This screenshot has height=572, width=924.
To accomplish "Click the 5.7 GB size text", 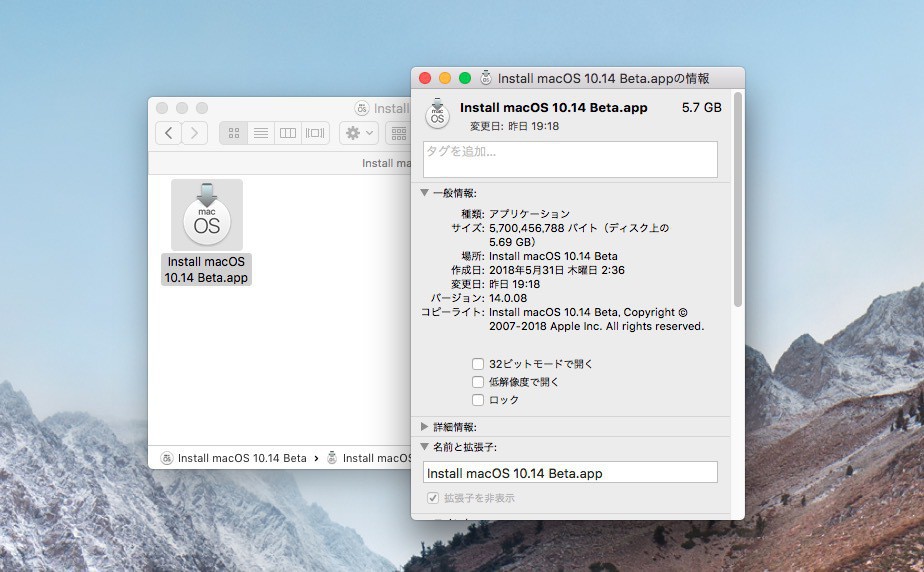I will click(x=701, y=108).
